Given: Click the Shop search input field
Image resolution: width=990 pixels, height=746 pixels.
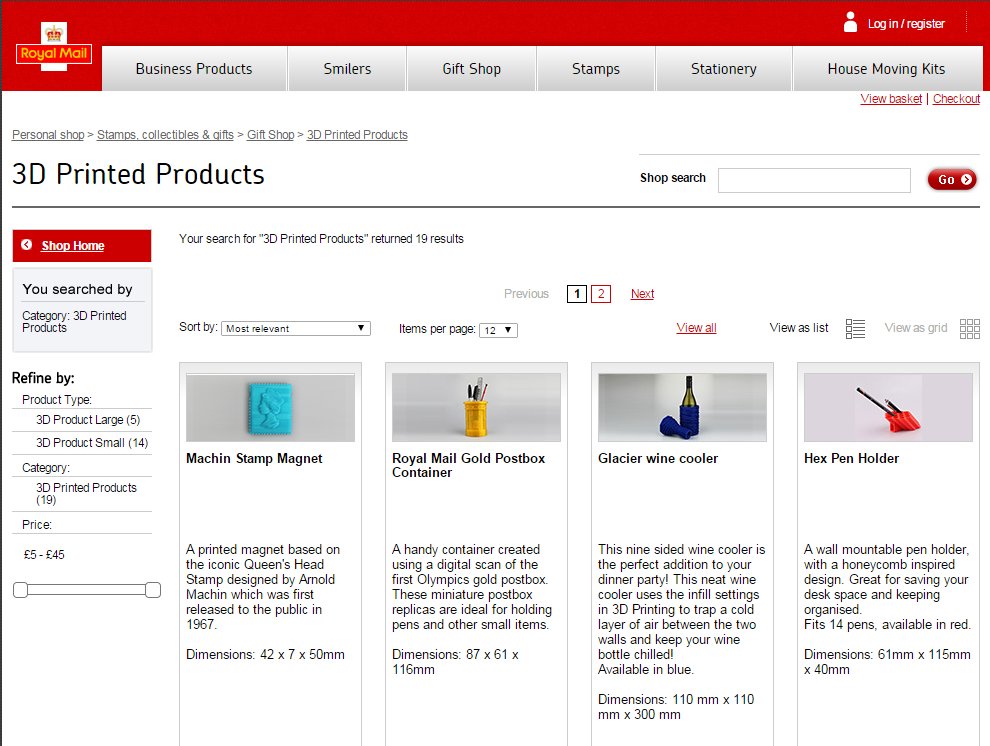Looking at the screenshot, I should click(x=814, y=180).
